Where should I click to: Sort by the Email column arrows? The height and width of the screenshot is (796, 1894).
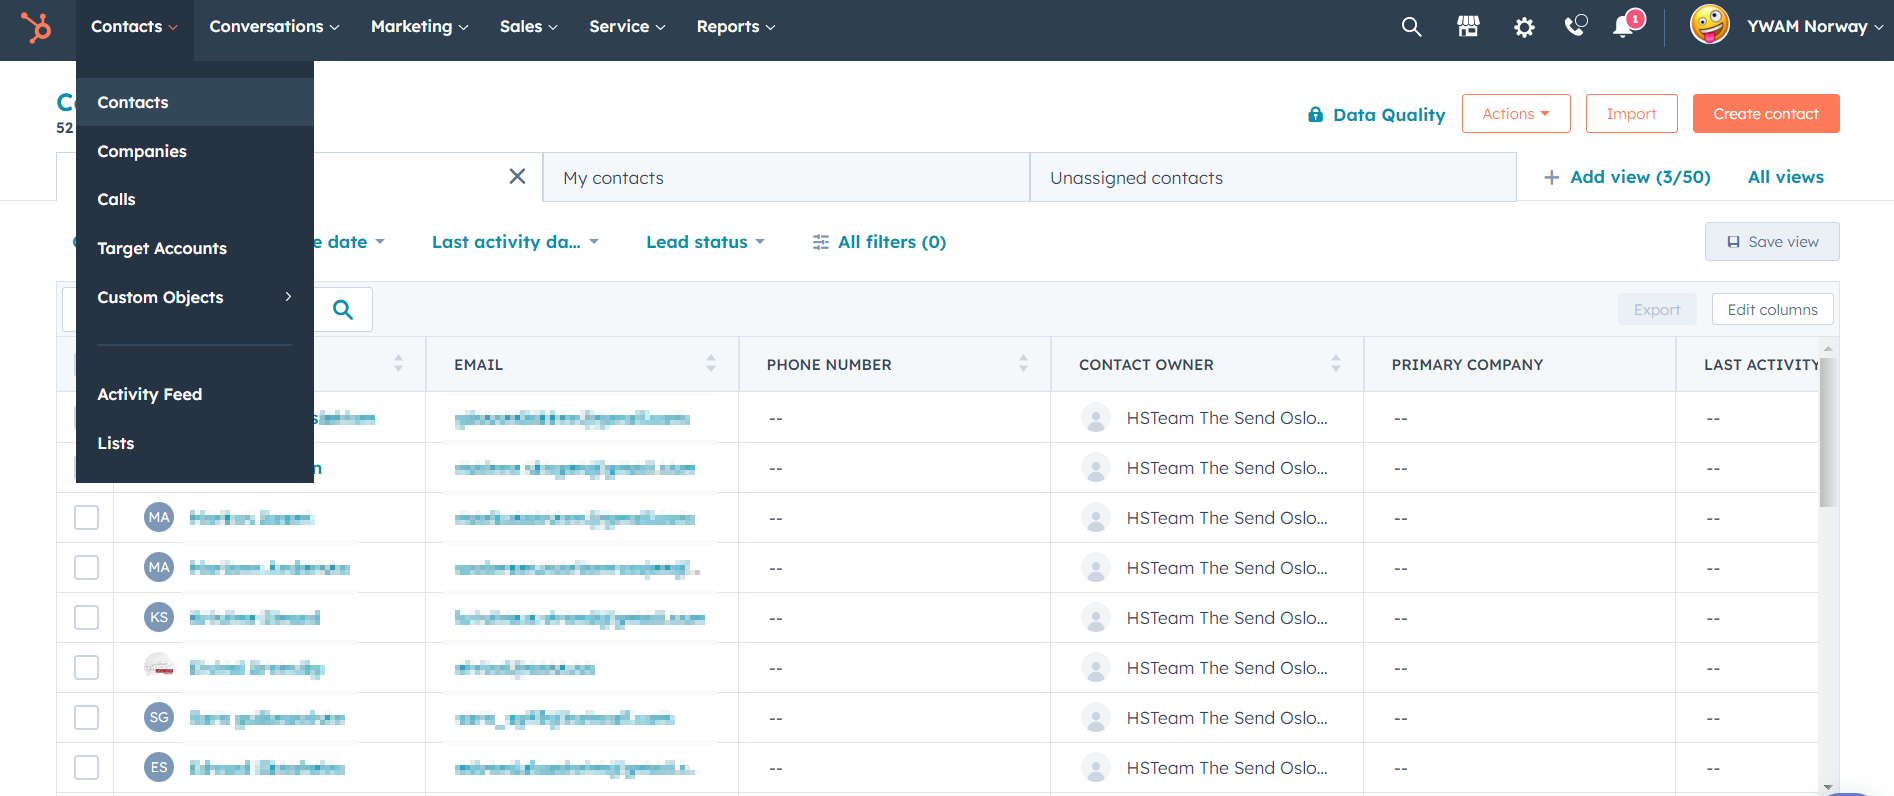pyautogui.click(x=711, y=364)
